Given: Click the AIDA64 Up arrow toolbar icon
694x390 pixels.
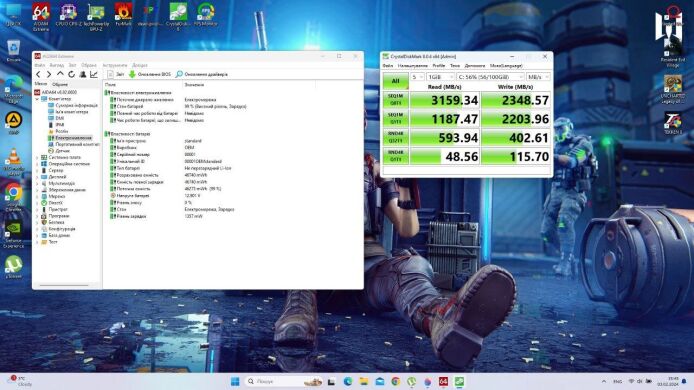Looking at the screenshot, I should pyautogui.click(x=60, y=74).
